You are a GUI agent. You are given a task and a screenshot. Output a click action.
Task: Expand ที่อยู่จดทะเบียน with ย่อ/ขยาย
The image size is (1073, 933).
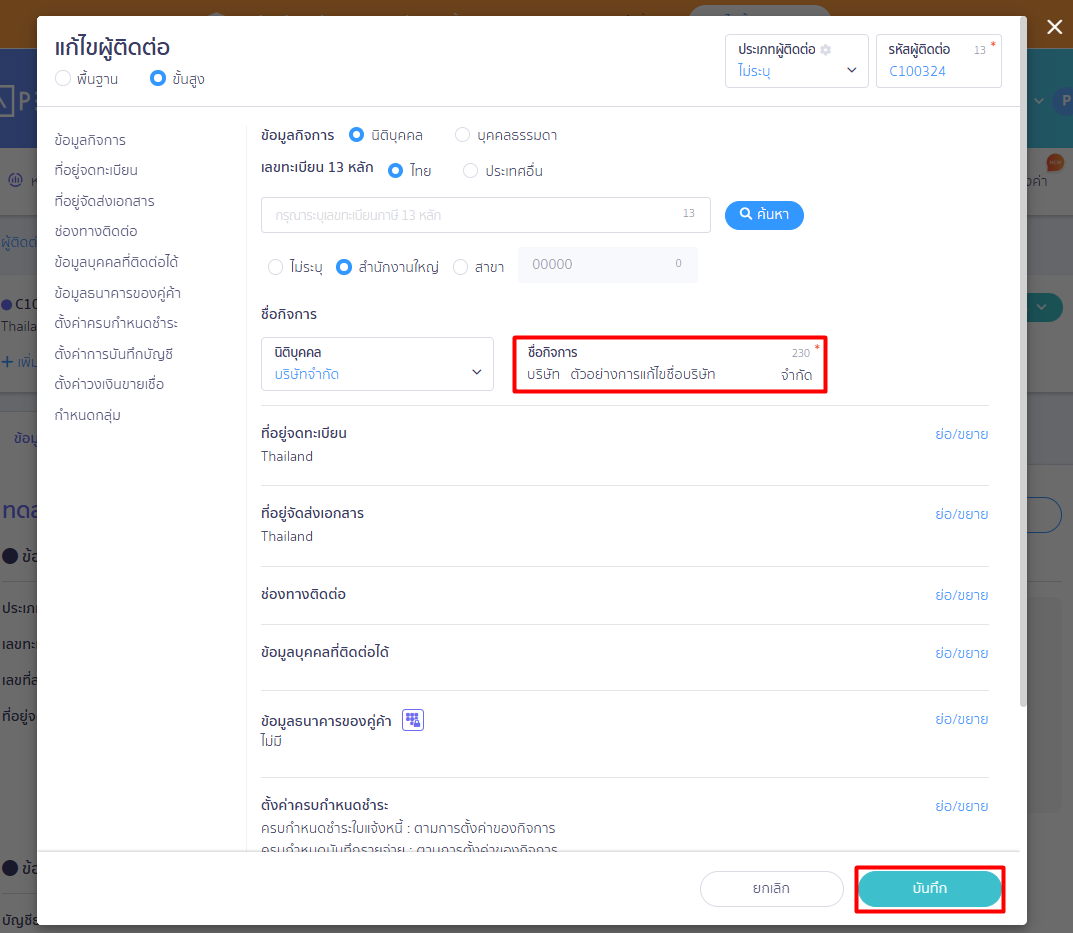pyautogui.click(x=961, y=434)
